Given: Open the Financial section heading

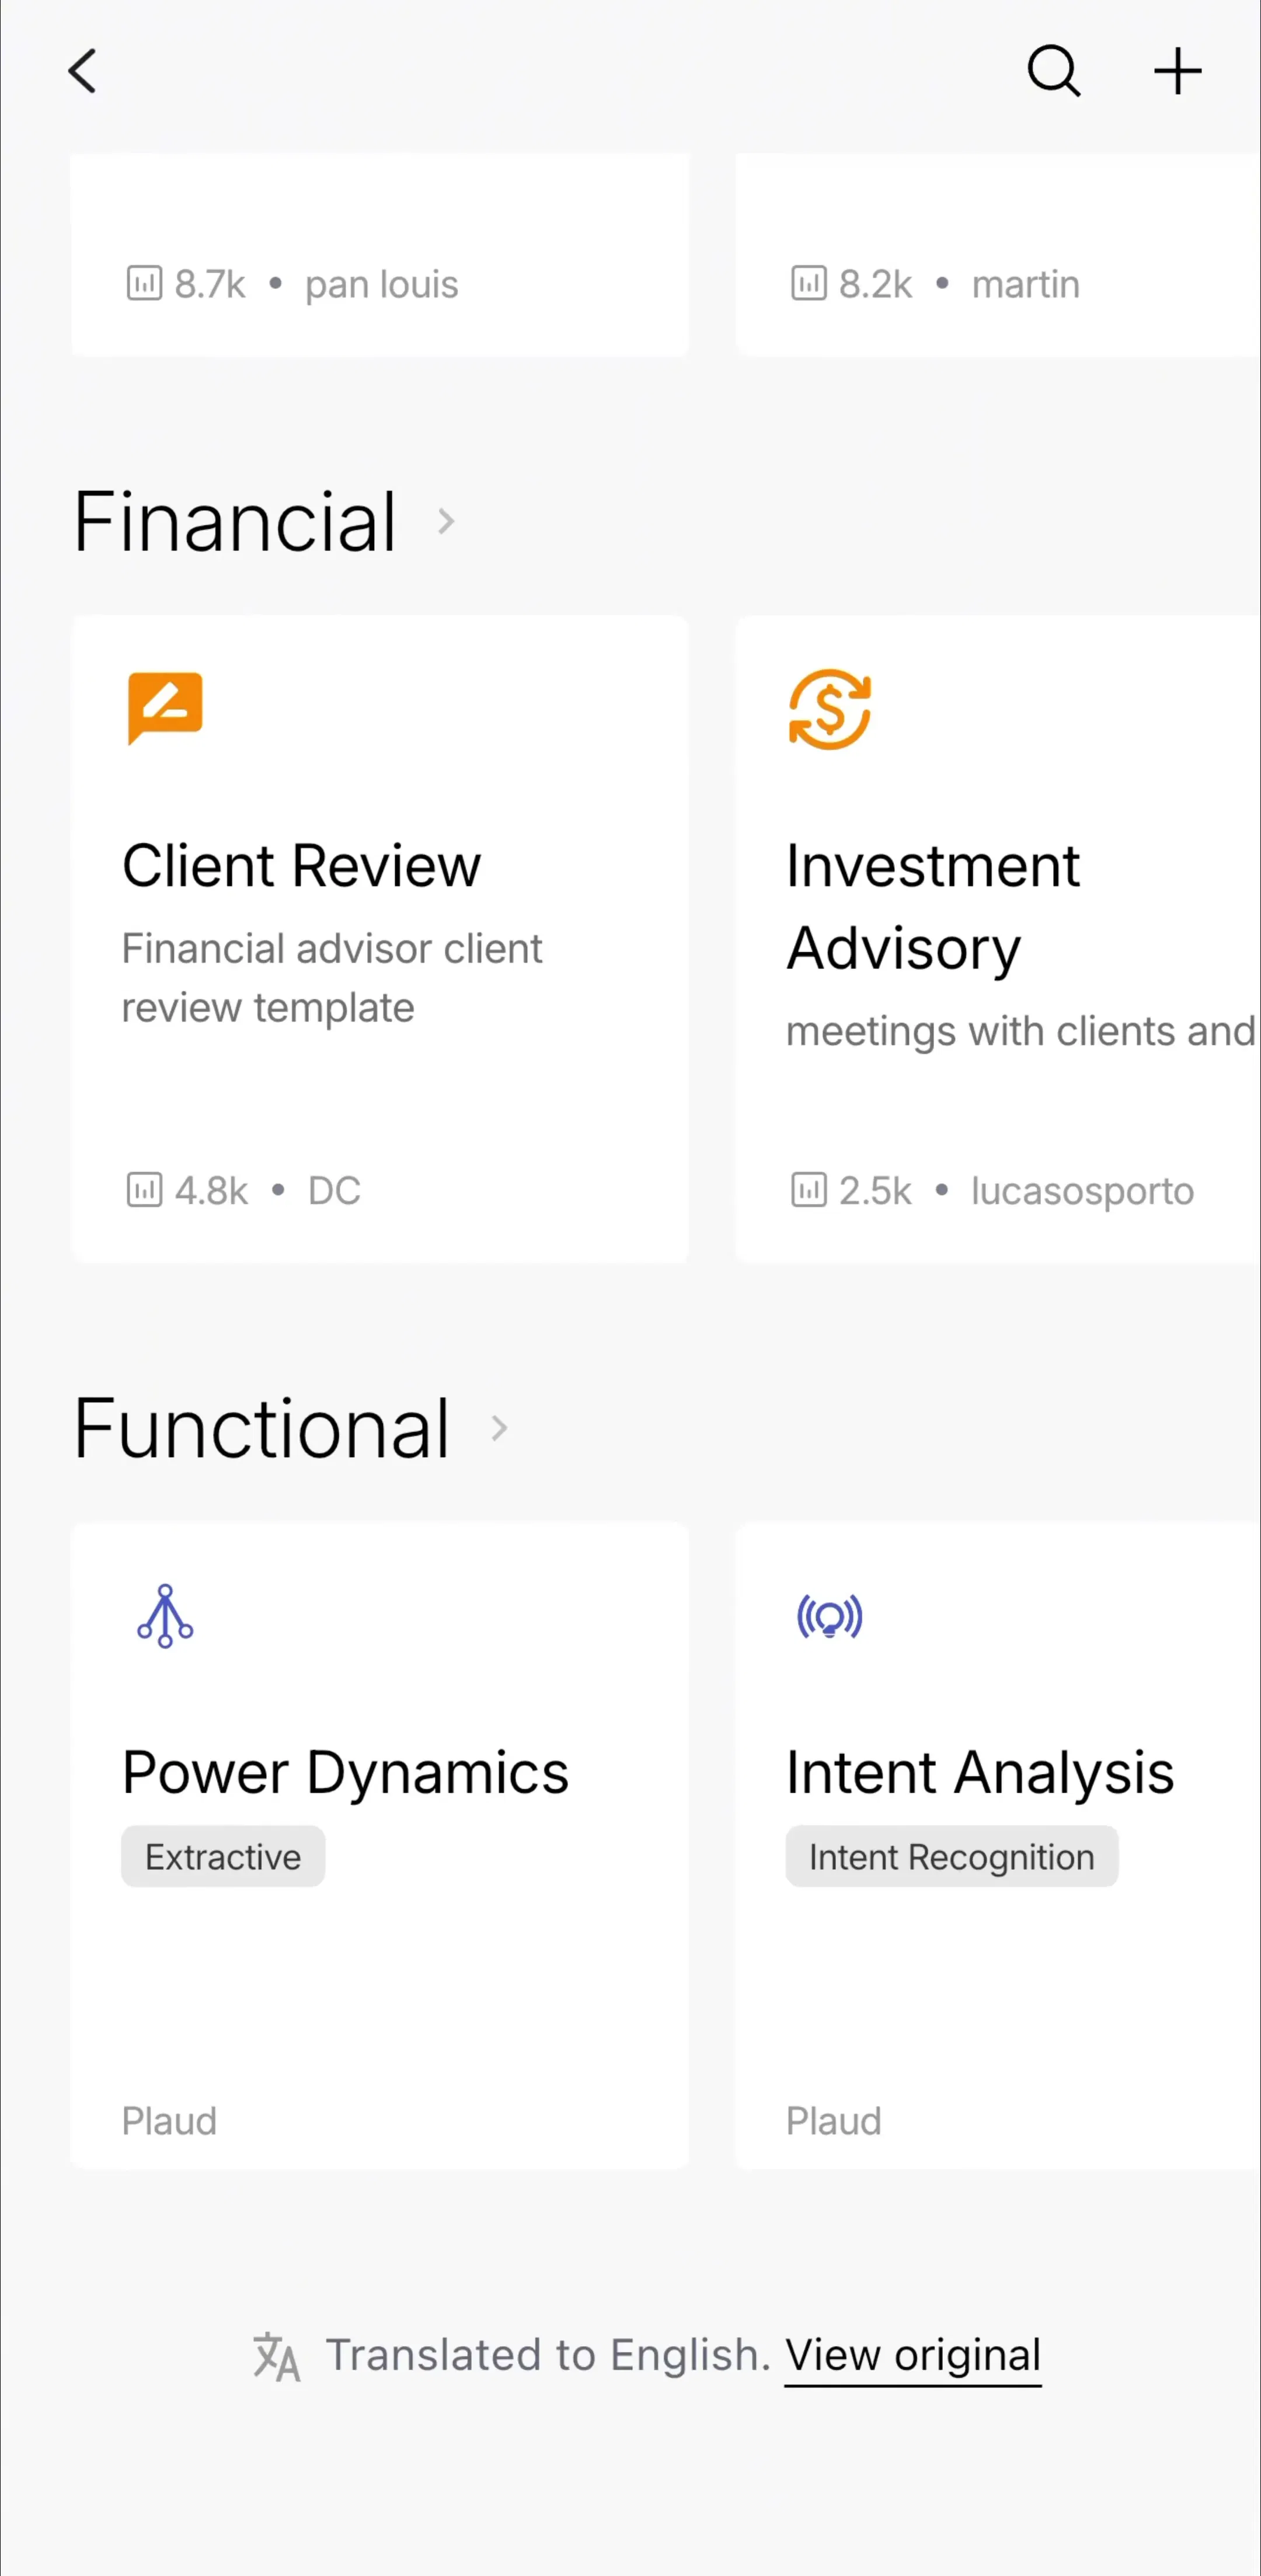Looking at the screenshot, I should coord(235,521).
